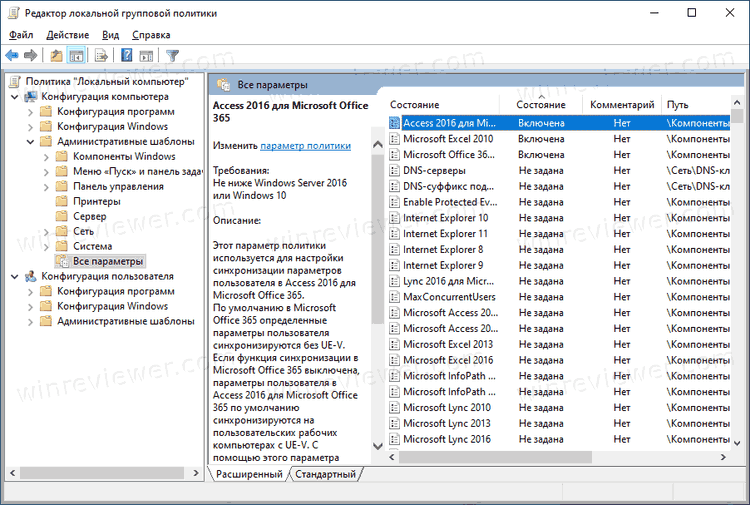Collapse computer Административные шаблоны node
Screen dimensions: 750x505
(x=30, y=142)
